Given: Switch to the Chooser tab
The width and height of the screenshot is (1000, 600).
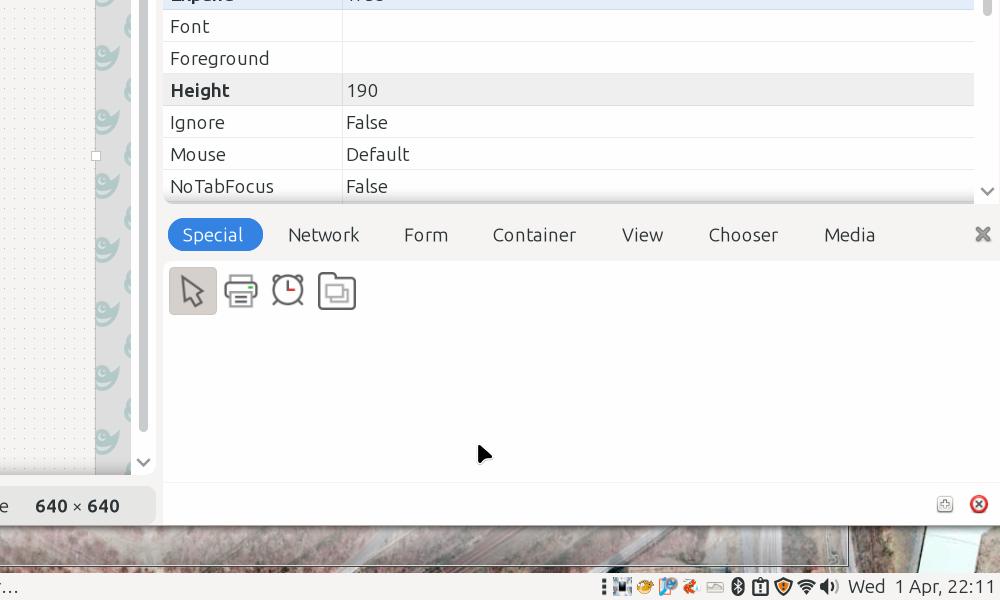Looking at the screenshot, I should [743, 235].
